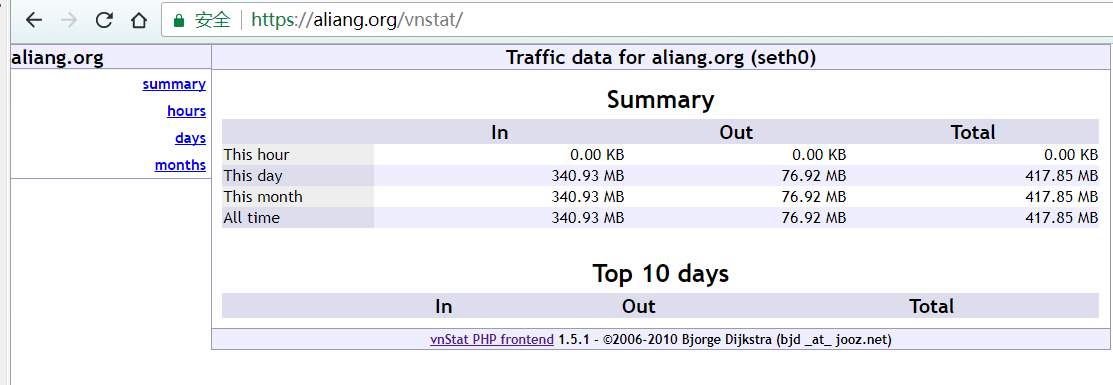The height and width of the screenshot is (385, 1113).
Task: Open the summary link in the sidebar
Action: click(x=174, y=84)
